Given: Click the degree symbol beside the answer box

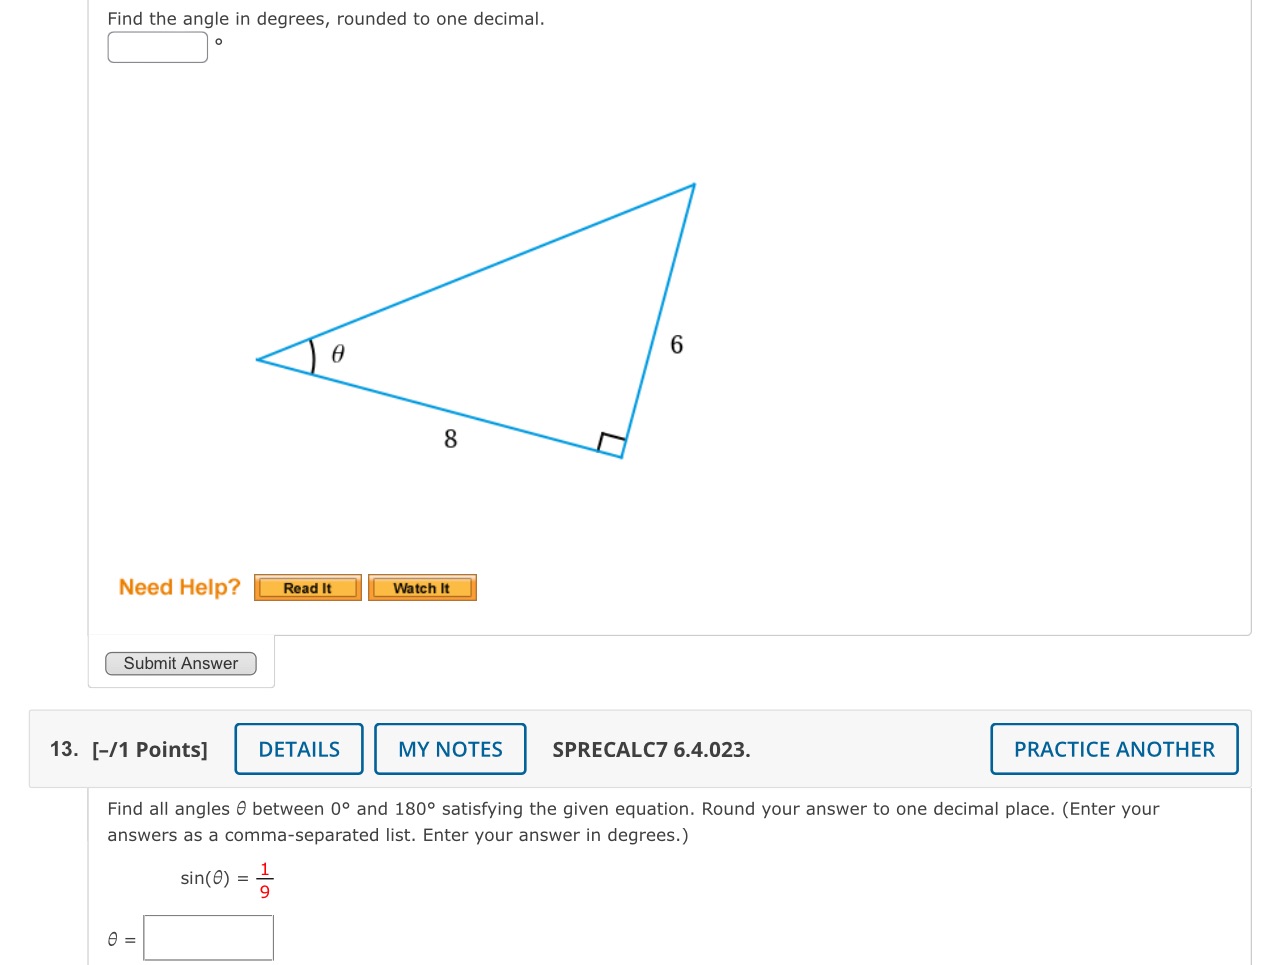Looking at the screenshot, I should click(218, 43).
